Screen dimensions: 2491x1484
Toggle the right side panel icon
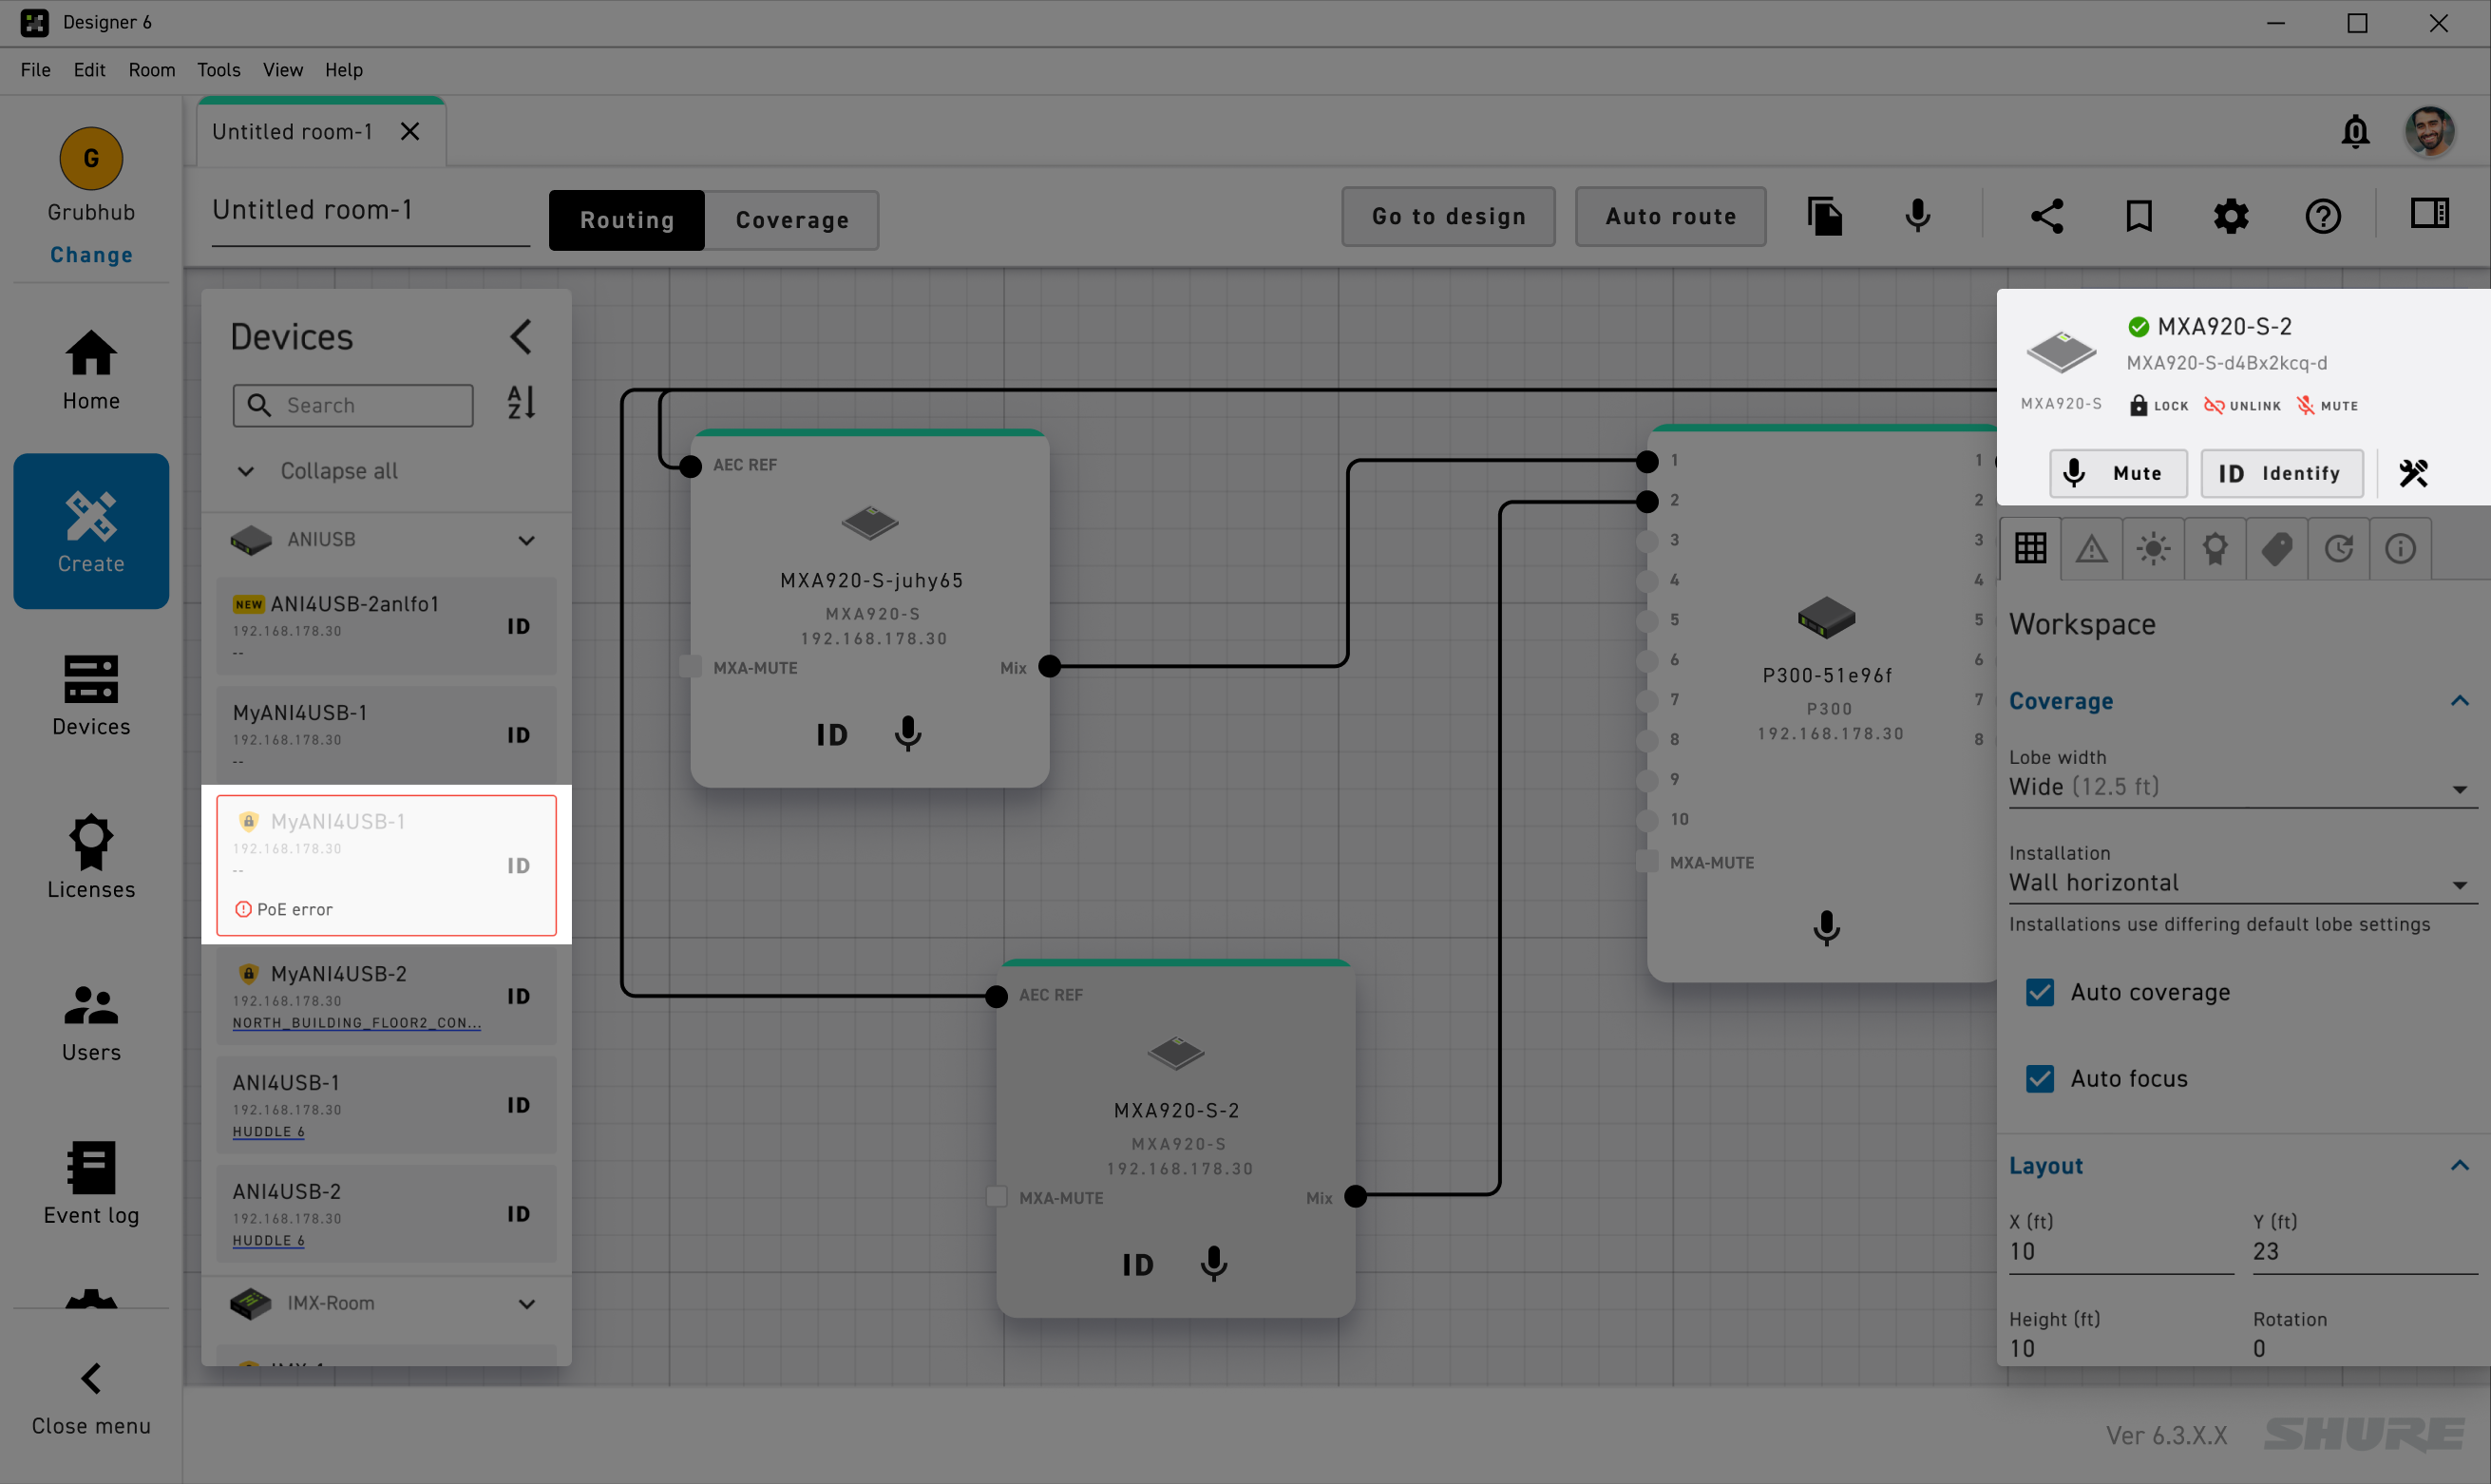[x=2430, y=213]
